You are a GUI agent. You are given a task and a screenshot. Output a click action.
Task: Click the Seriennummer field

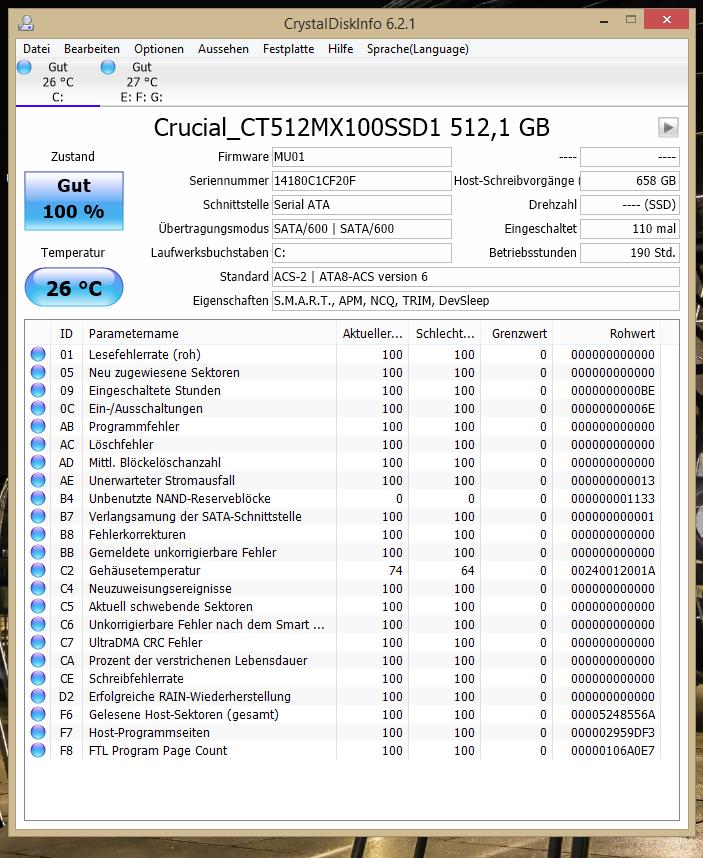click(362, 181)
